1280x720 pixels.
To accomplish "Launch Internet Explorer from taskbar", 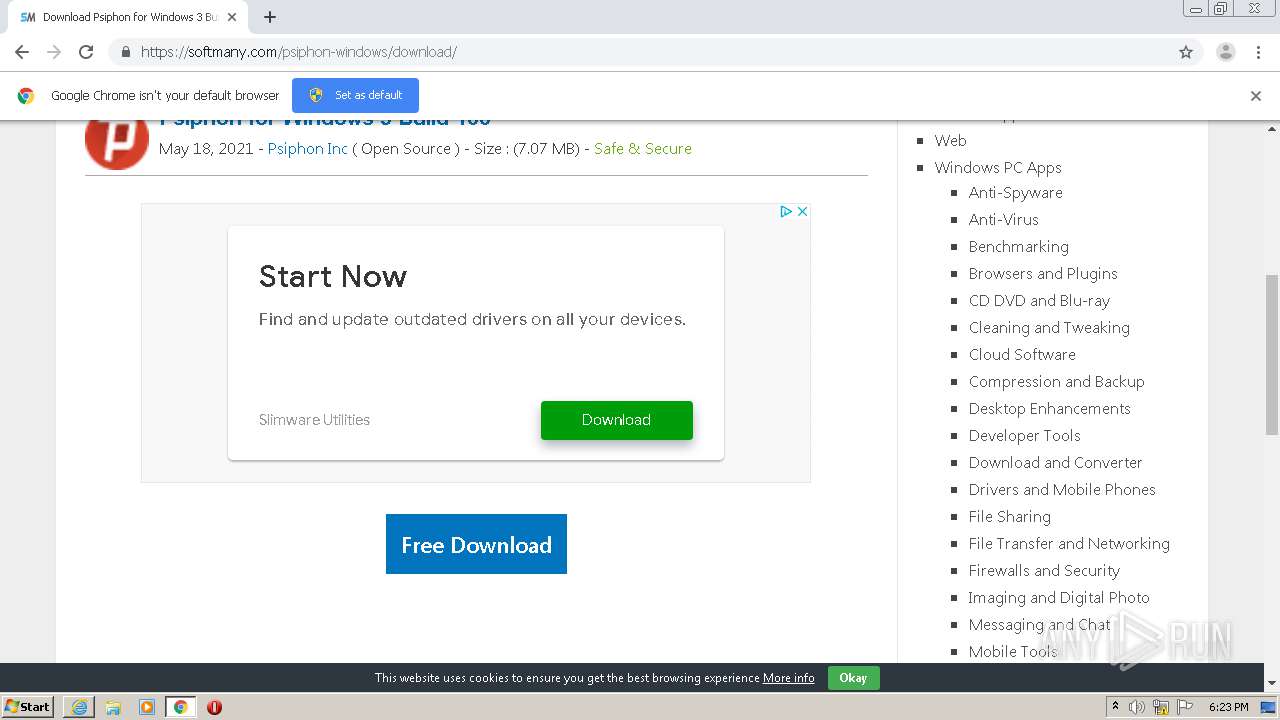I will [79, 707].
